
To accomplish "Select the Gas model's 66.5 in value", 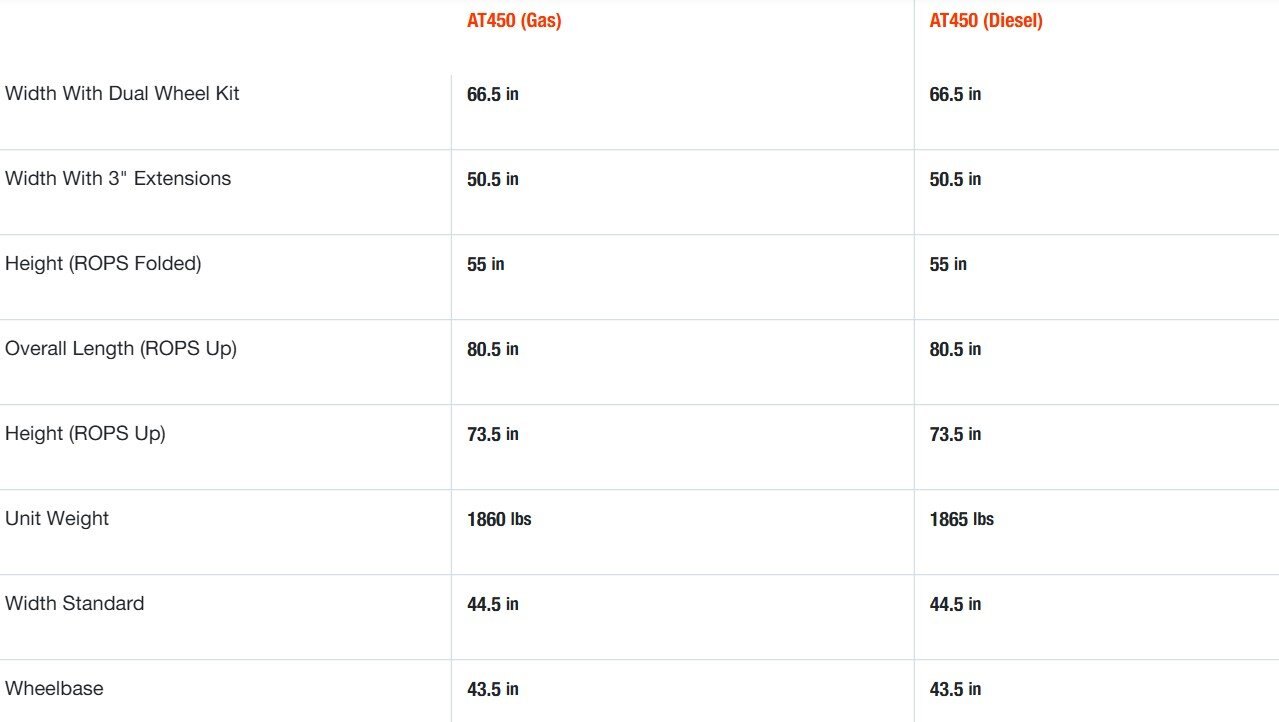I will click(x=493, y=94).
